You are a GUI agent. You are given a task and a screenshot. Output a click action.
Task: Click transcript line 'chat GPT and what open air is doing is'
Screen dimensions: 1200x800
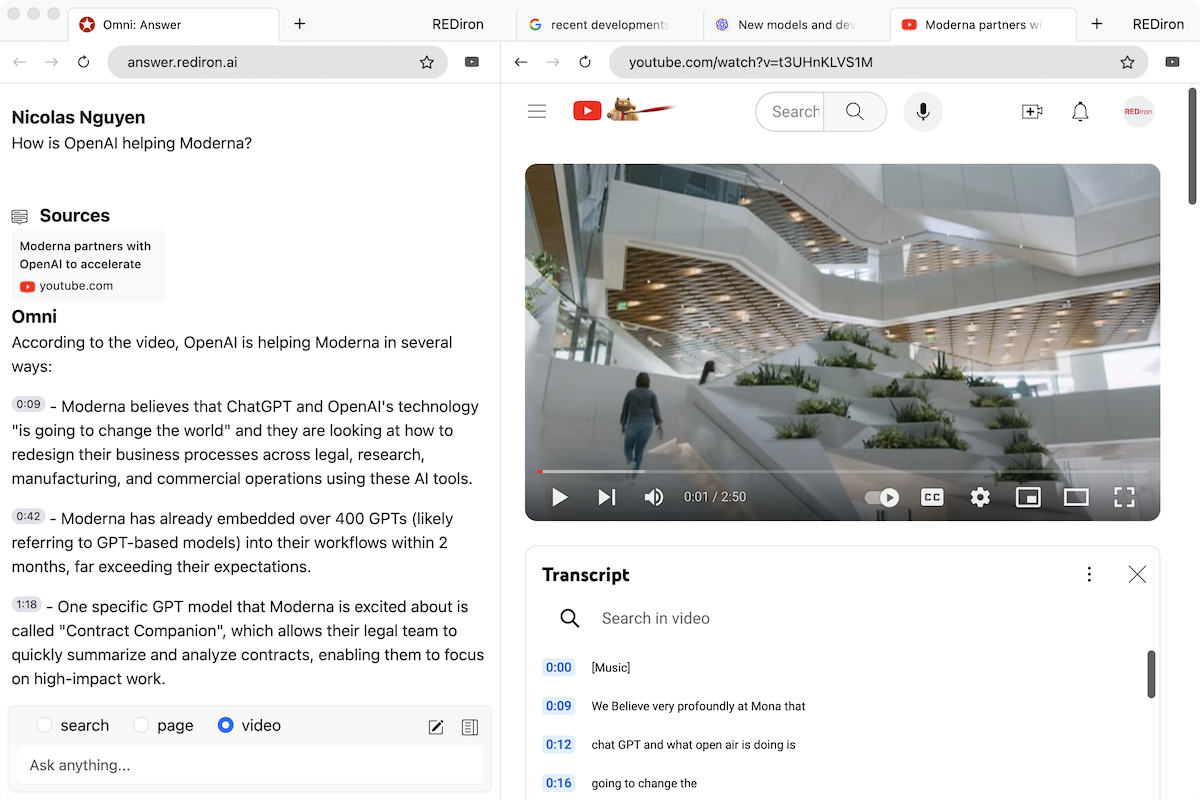(693, 744)
